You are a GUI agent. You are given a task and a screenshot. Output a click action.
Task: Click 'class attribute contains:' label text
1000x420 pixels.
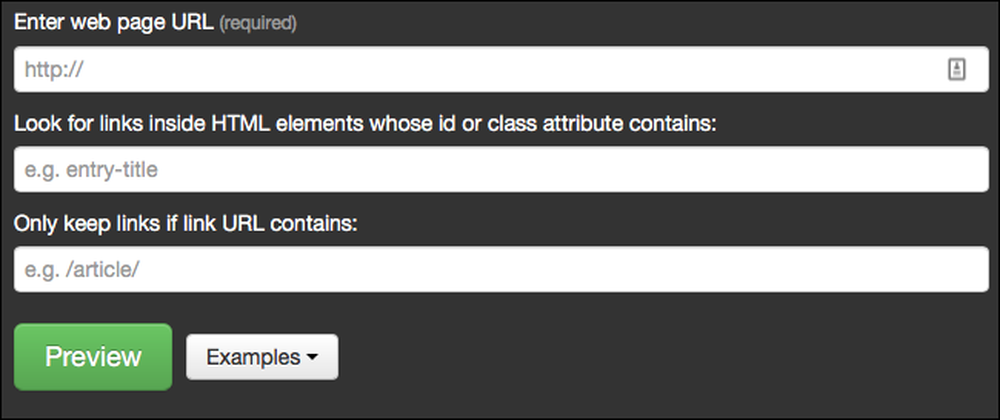(602, 123)
